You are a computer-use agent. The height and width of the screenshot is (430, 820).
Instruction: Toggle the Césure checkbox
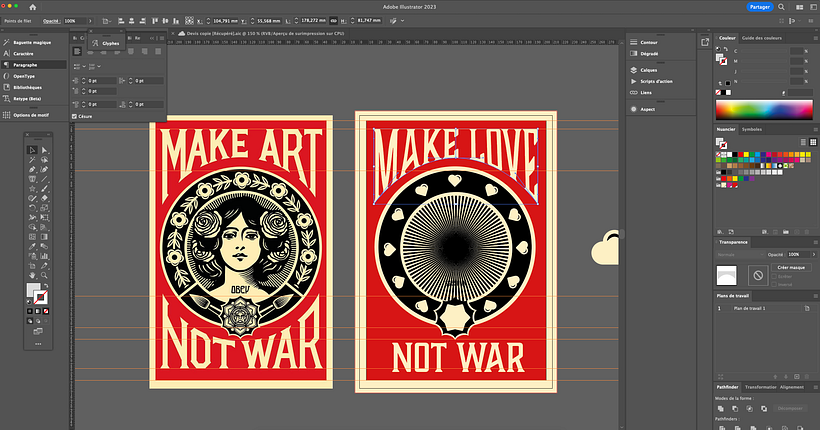click(75, 115)
